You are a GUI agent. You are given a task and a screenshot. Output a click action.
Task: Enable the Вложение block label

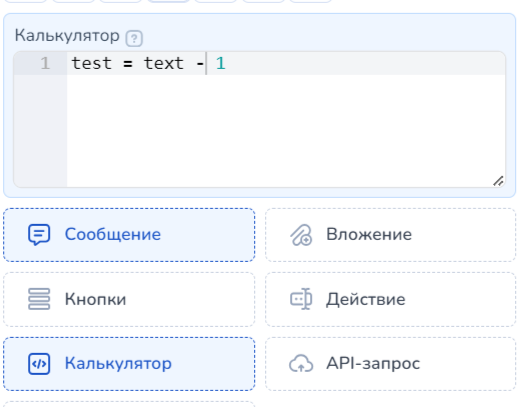369,234
